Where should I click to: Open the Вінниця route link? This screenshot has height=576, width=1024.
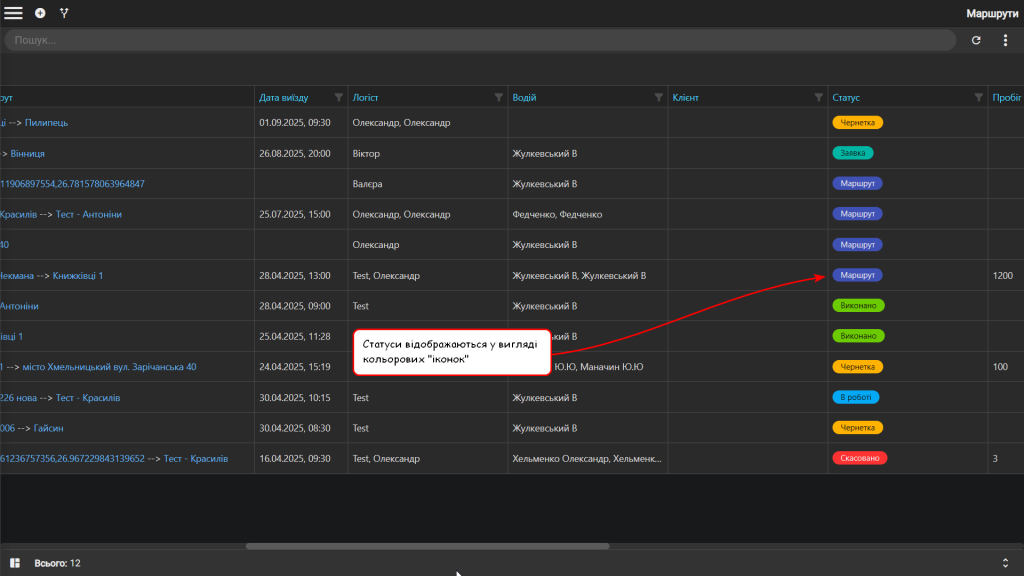(27, 153)
